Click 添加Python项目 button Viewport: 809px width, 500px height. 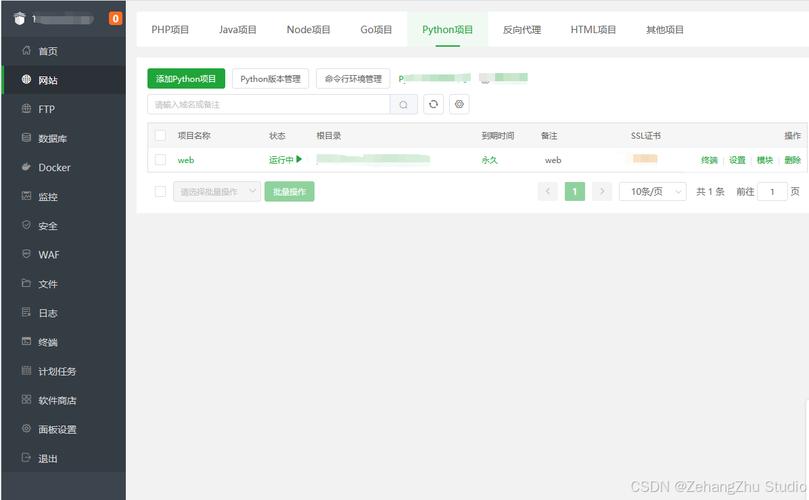(x=186, y=78)
